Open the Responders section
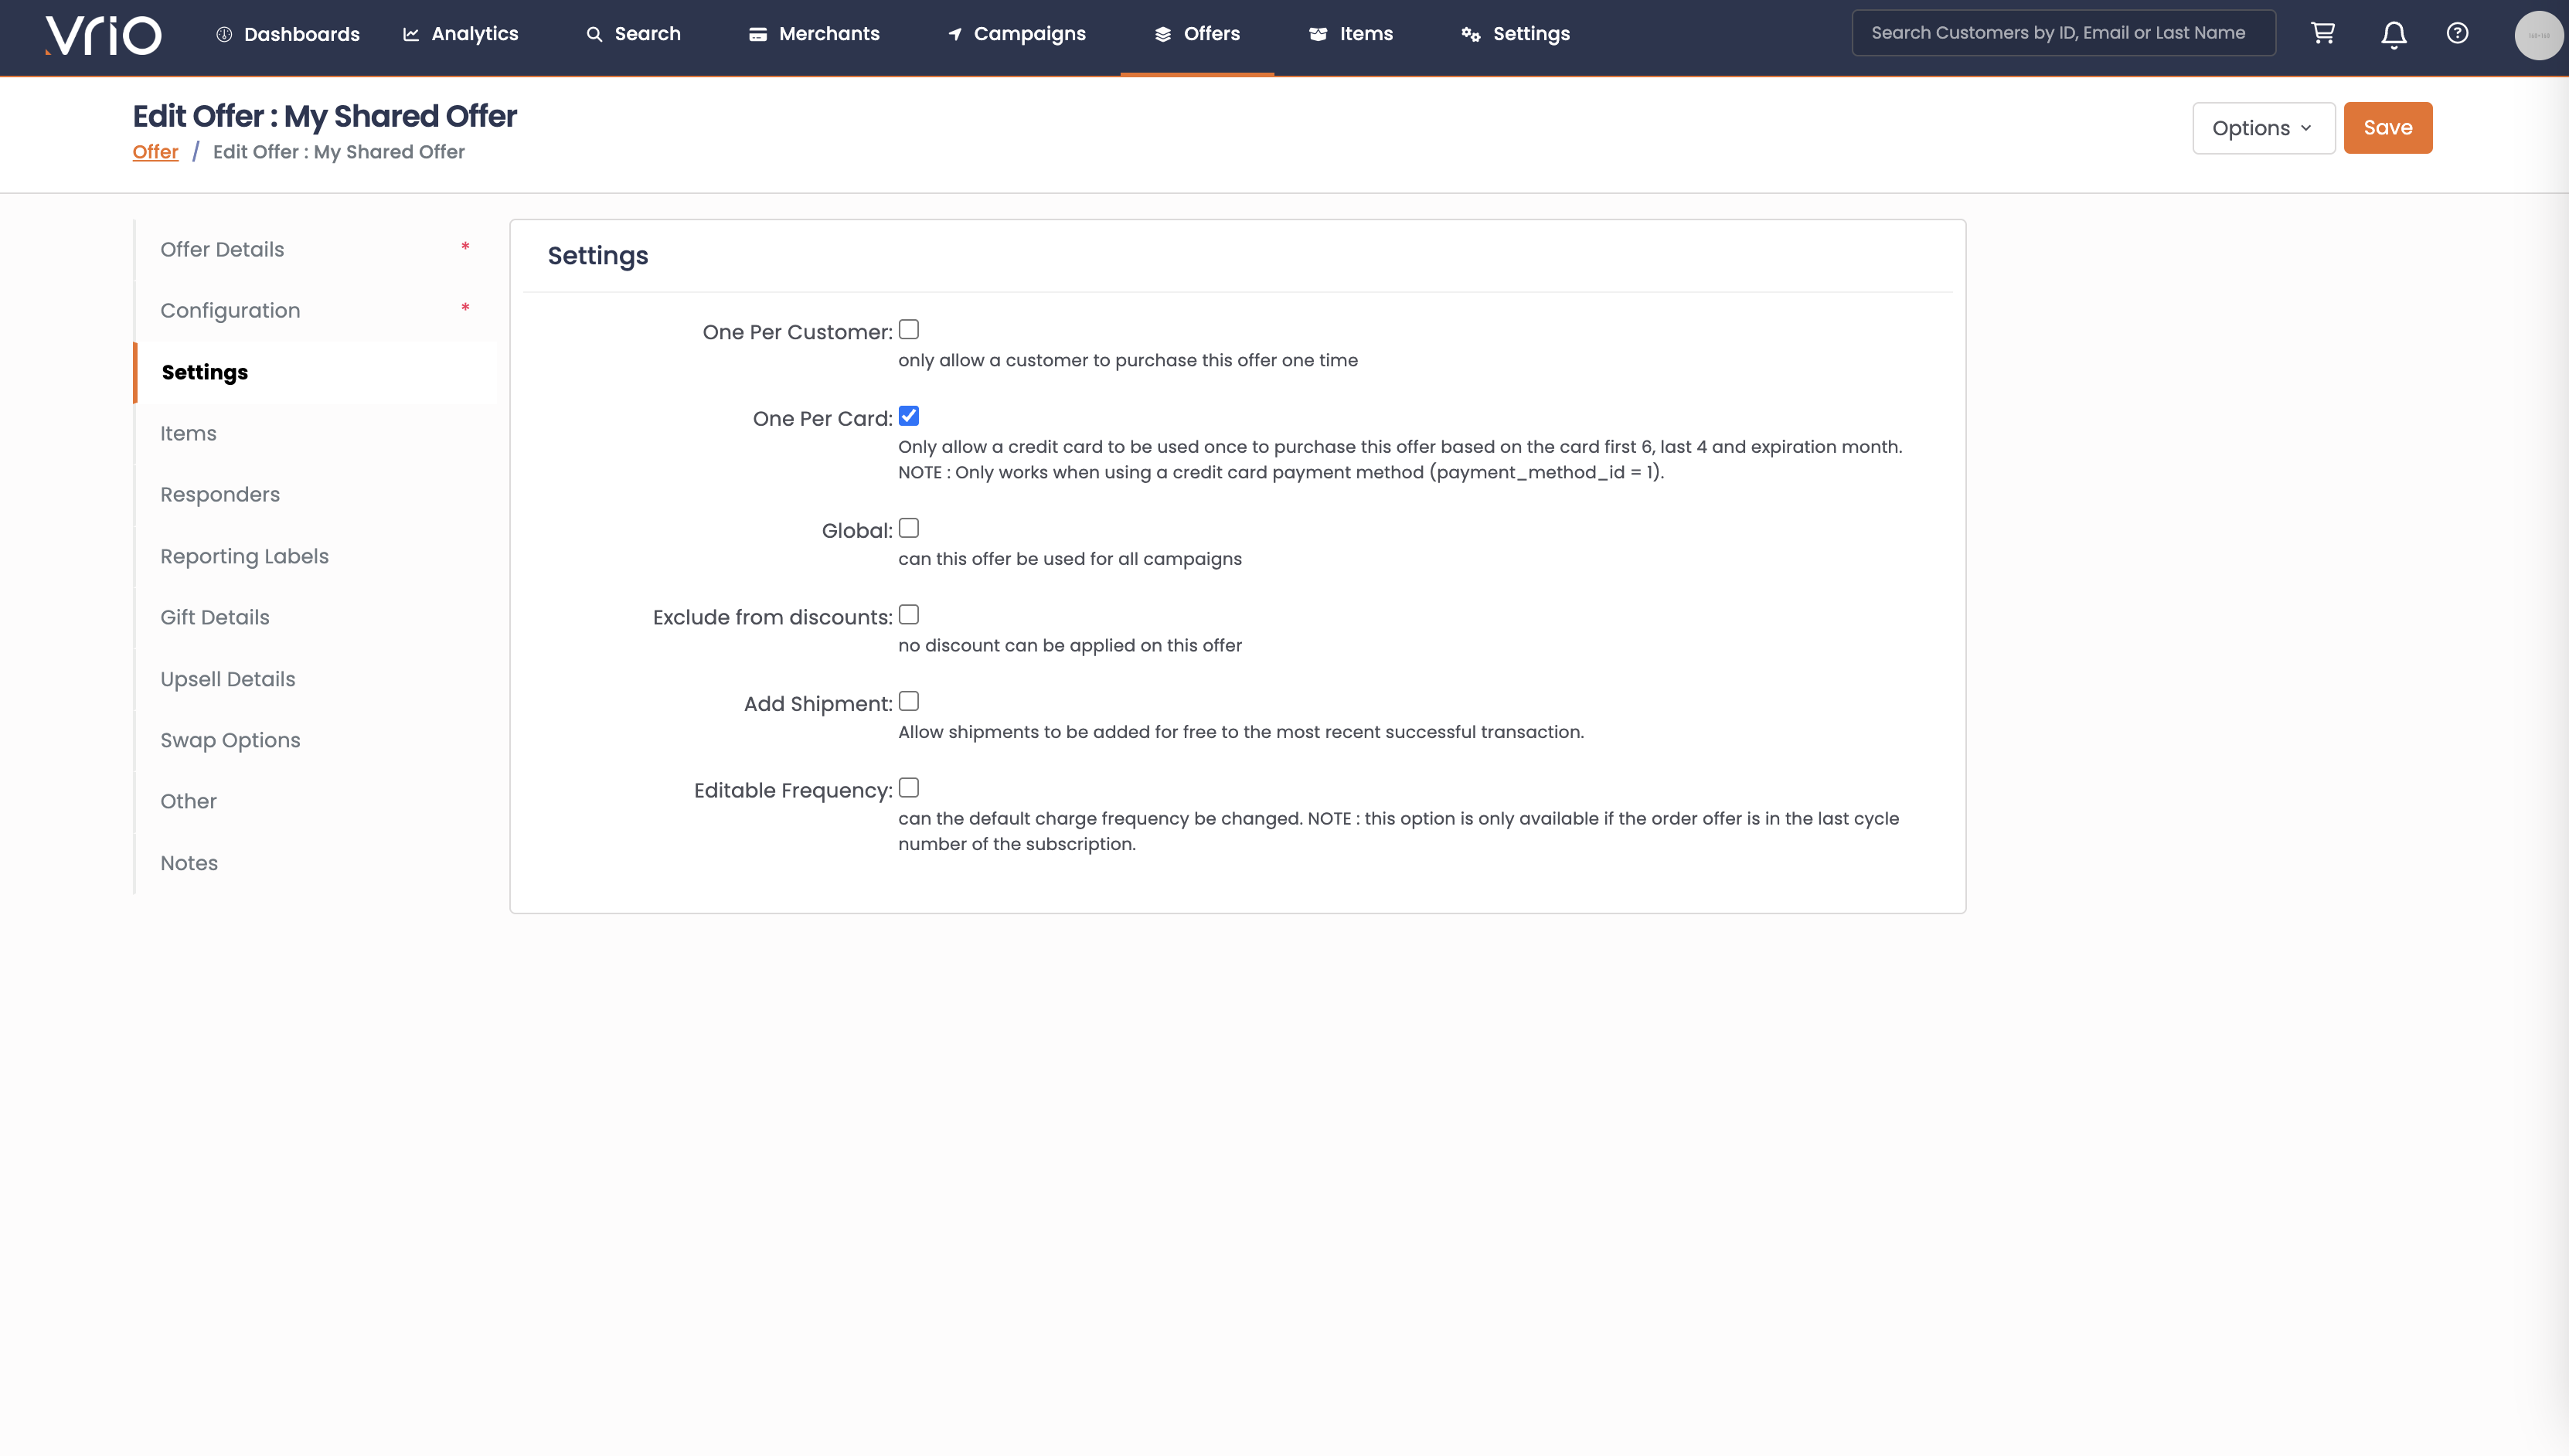 (x=316, y=495)
